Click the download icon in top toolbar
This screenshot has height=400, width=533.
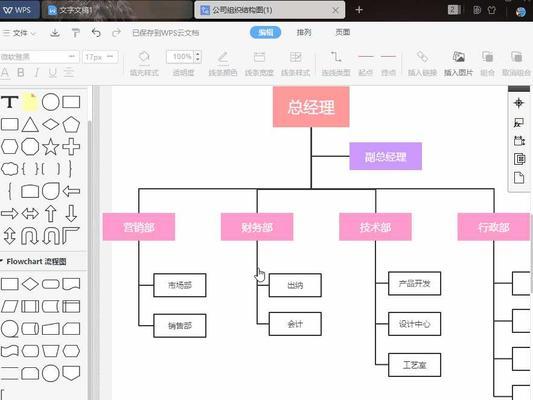(x=55, y=33)
